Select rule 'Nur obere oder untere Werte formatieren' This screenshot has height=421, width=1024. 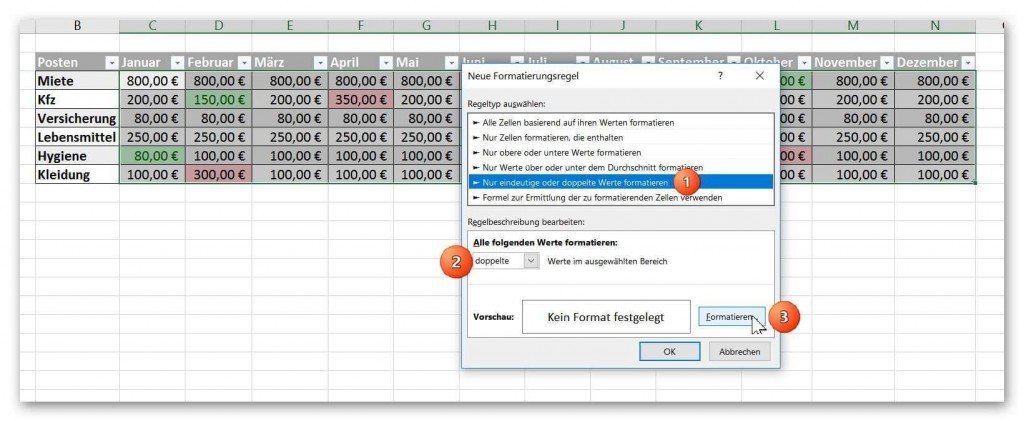click(x=621, y=153)
